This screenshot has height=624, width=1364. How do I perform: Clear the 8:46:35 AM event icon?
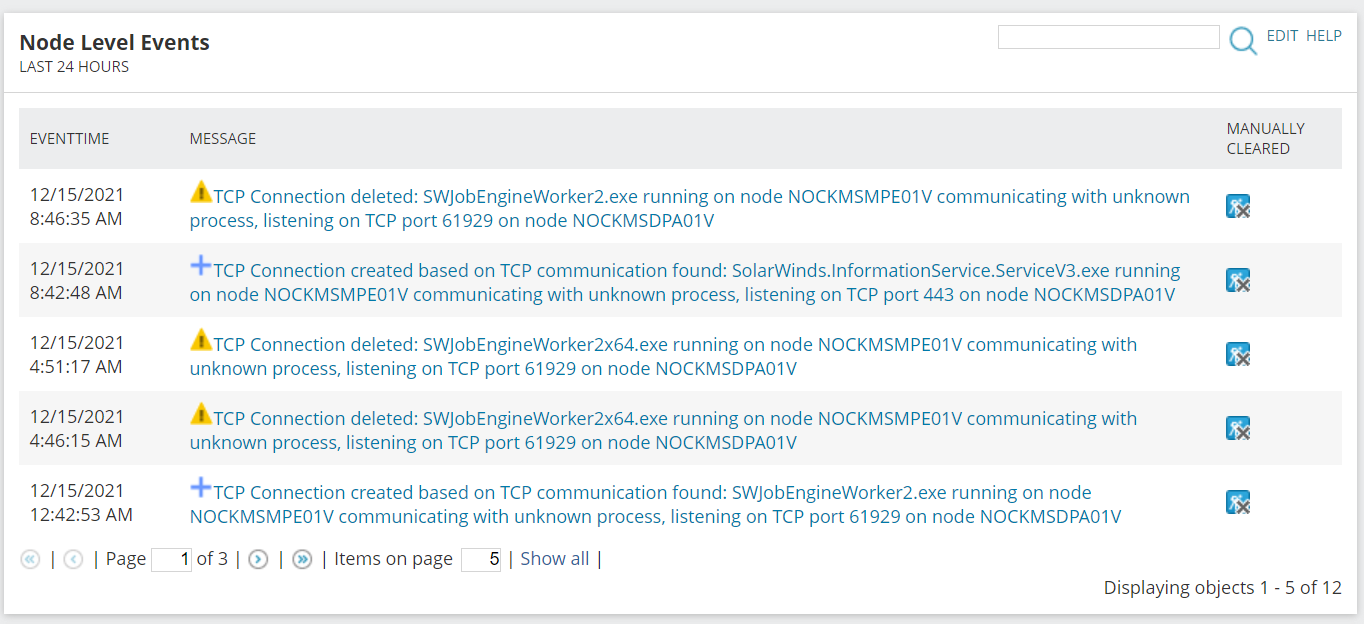1238,206
